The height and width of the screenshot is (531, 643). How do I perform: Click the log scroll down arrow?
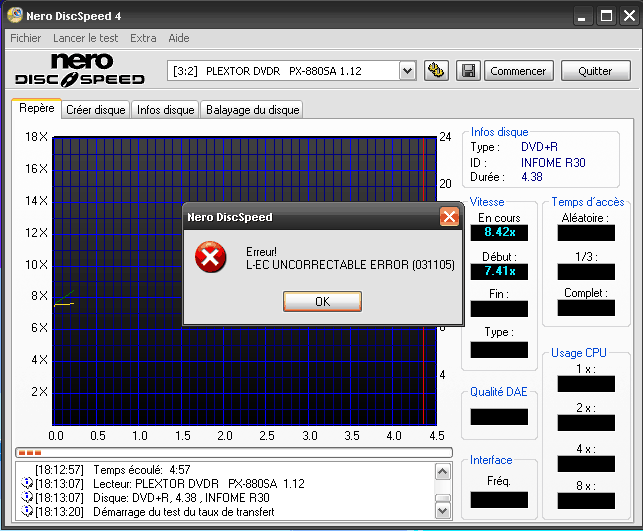(x=442, y=511)
